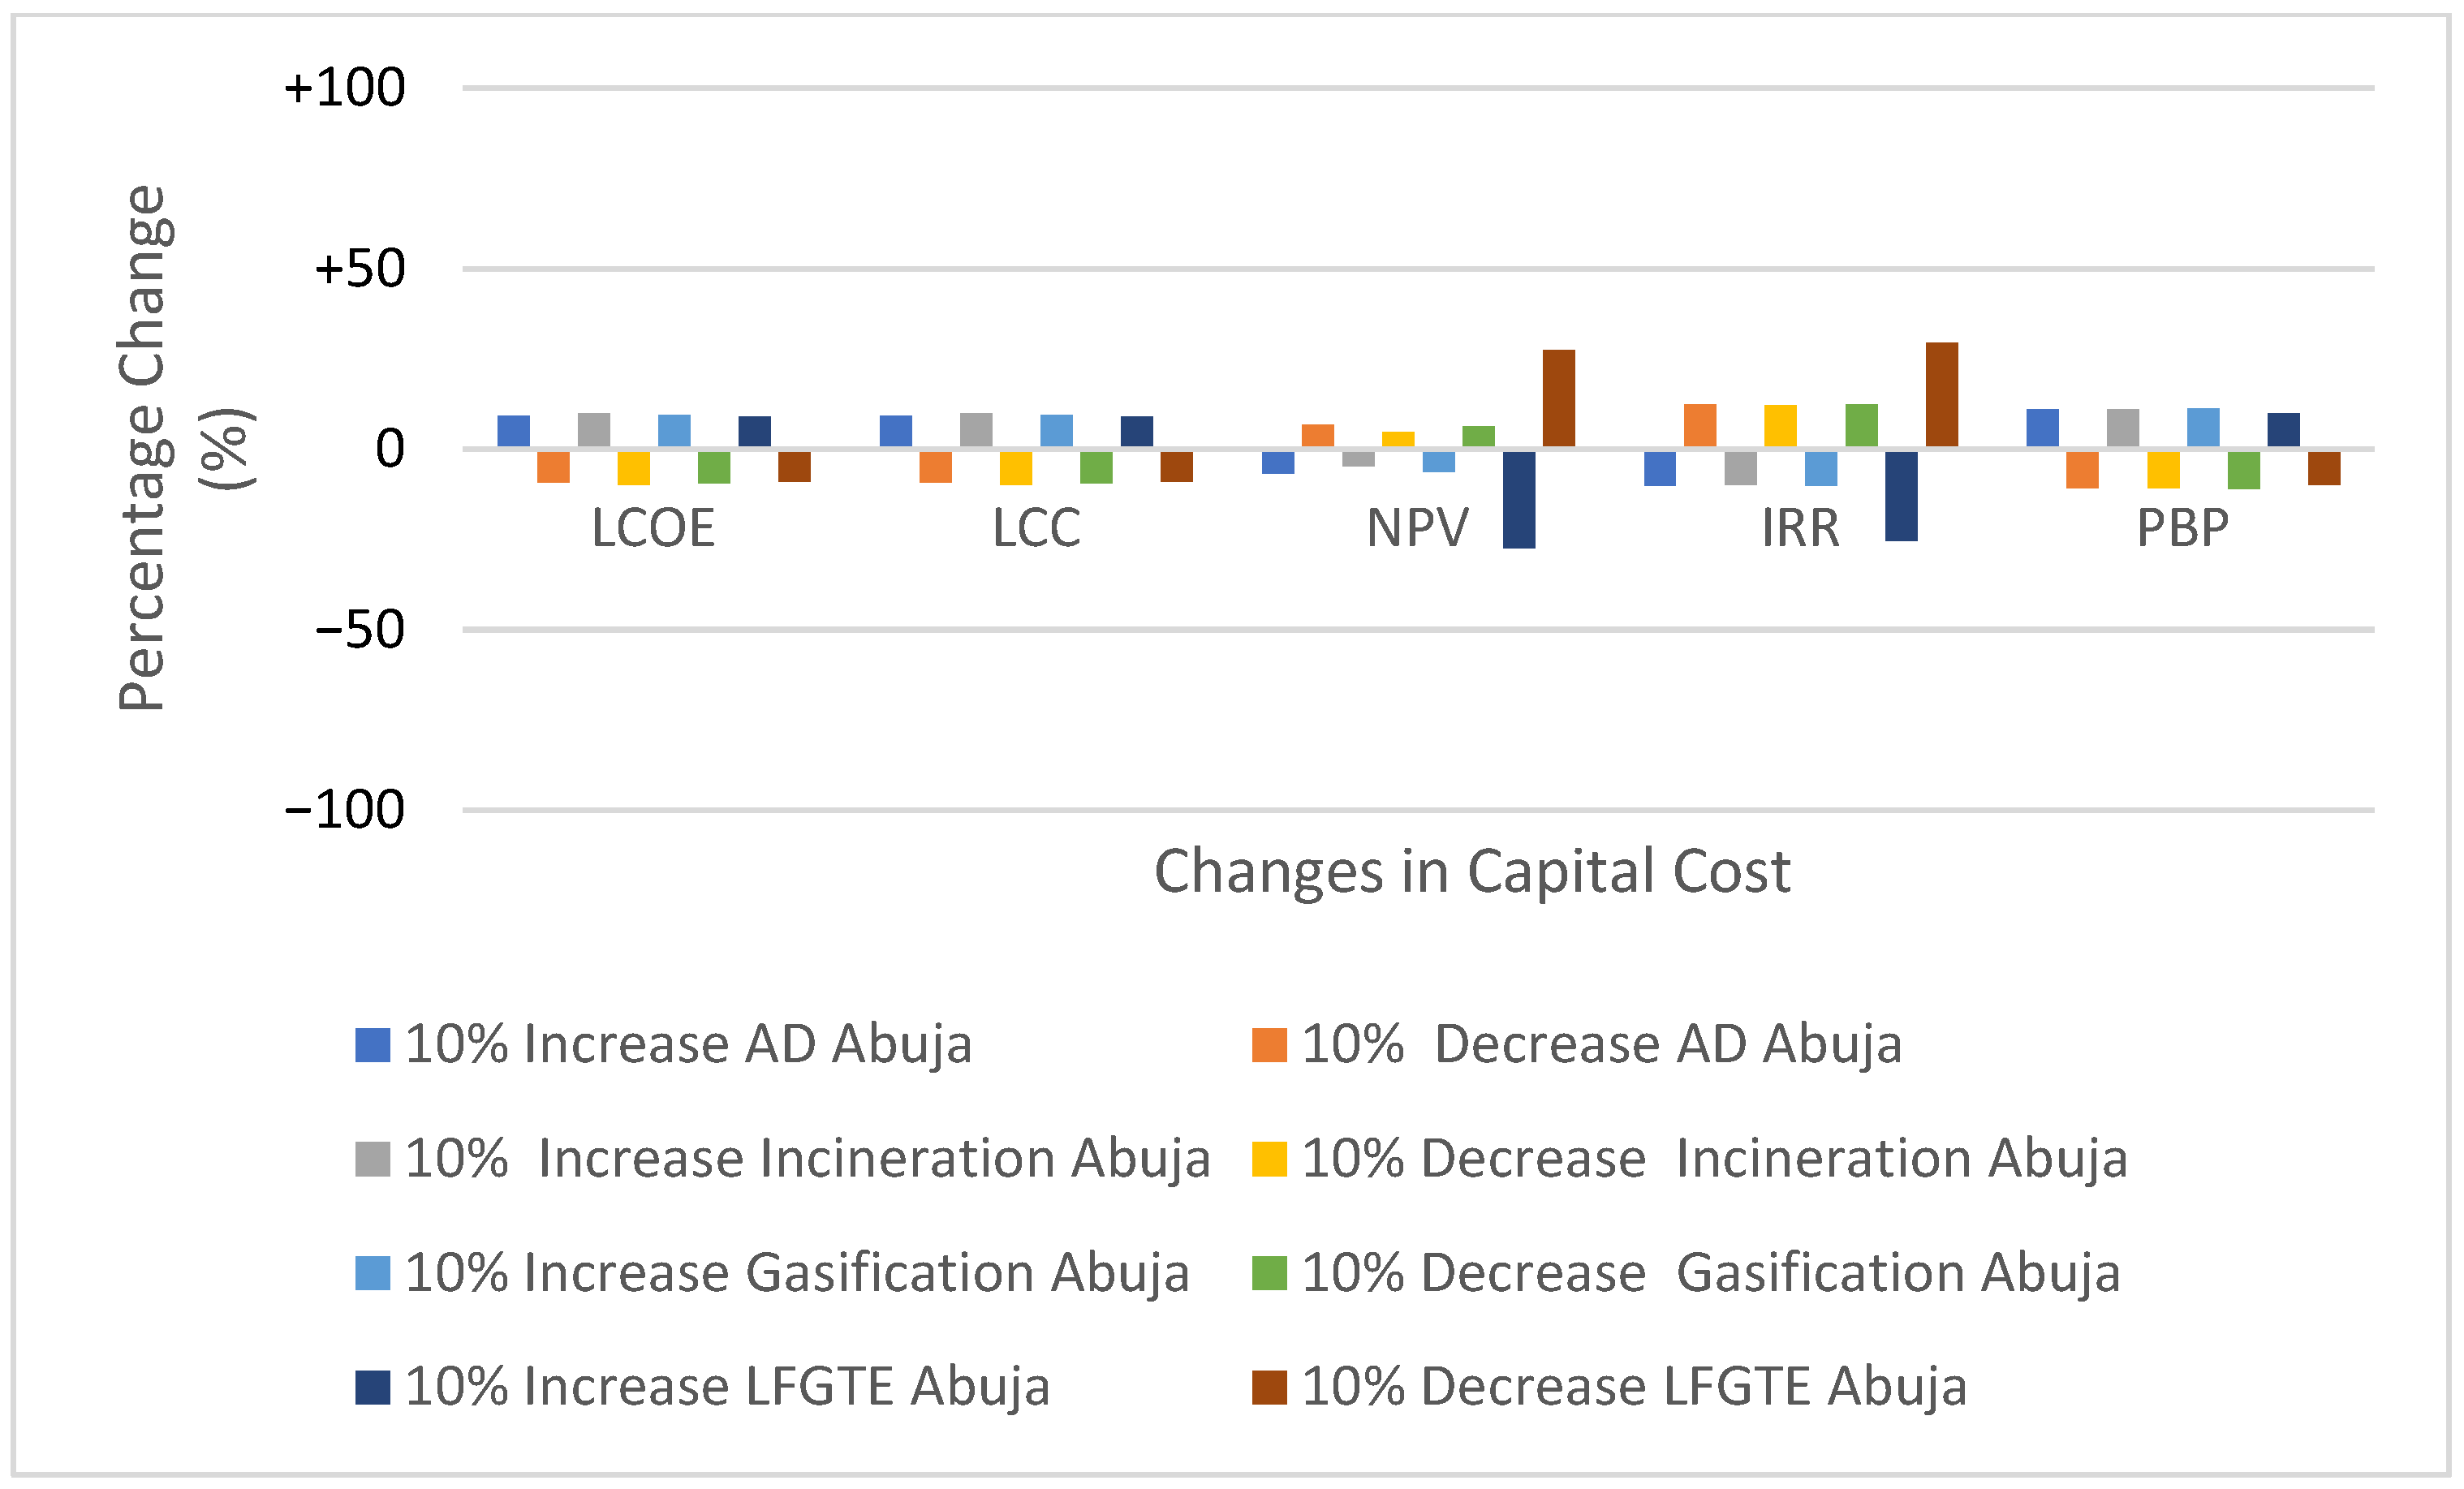The height and width of the screenshot is (1489, 2464).
Task: Click the yellow Decrease Incineration Abuja legend swatch
Action: click(x=1269, y=1159)
